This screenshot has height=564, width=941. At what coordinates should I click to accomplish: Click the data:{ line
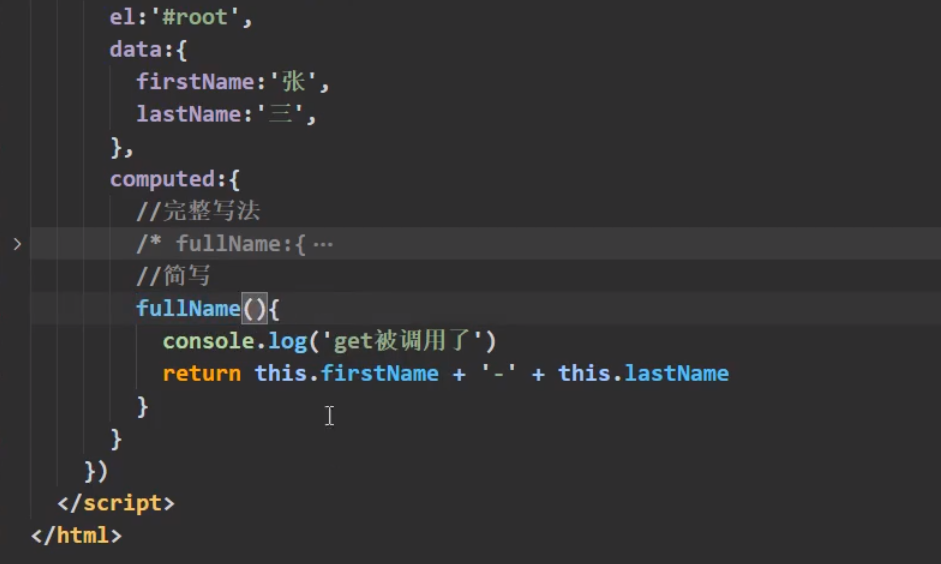point(148,49)
